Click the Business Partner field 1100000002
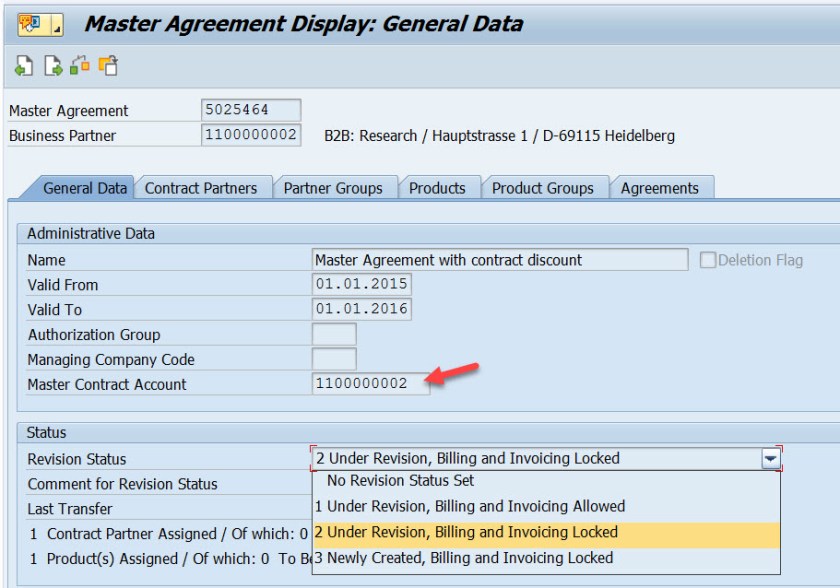 pos(251,135)
